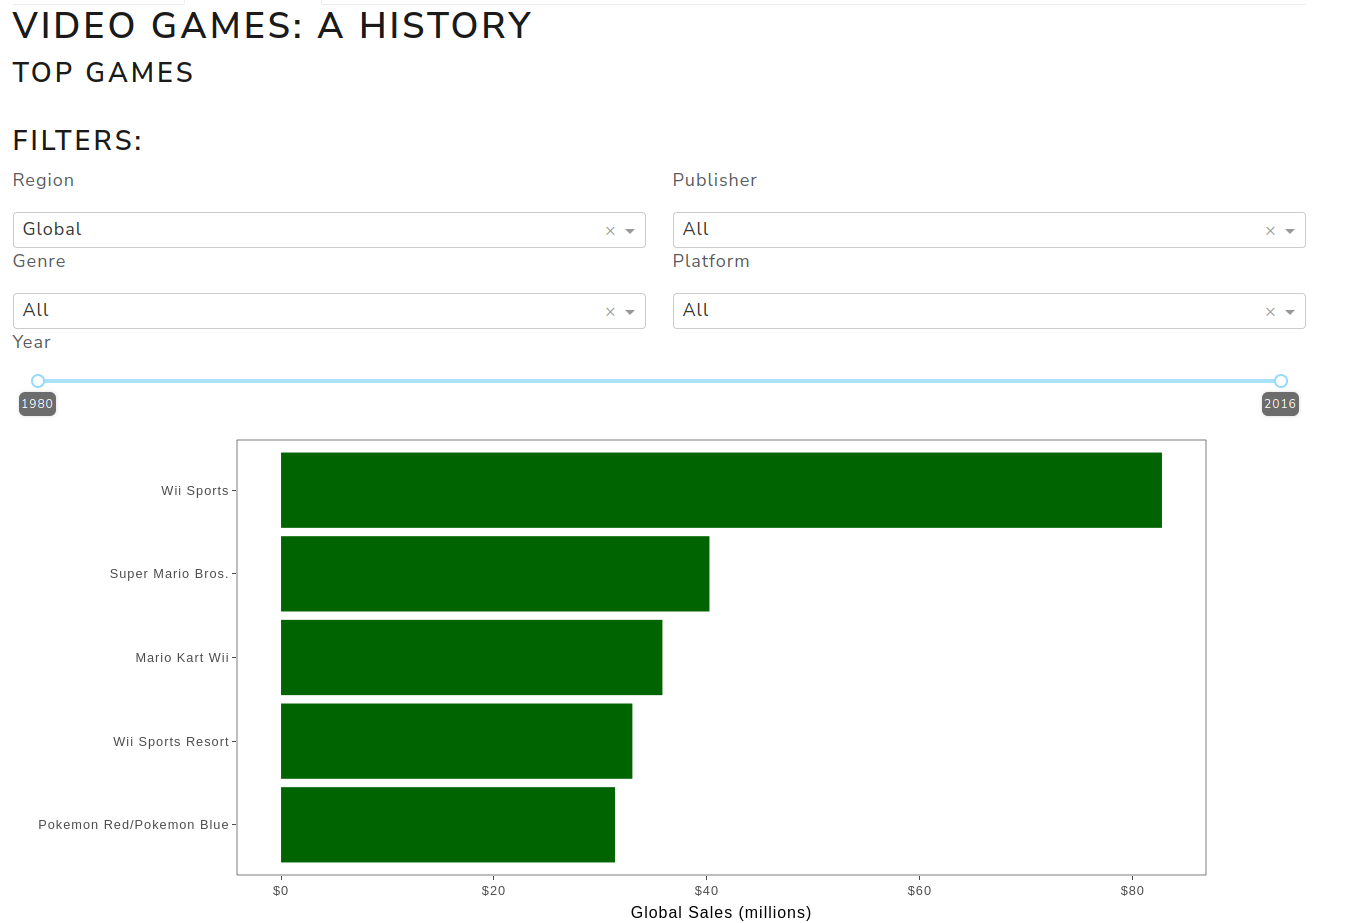Click the '$20' axis tick label
Viewport: 1352px width, 923px height.
tap(493, 891)
